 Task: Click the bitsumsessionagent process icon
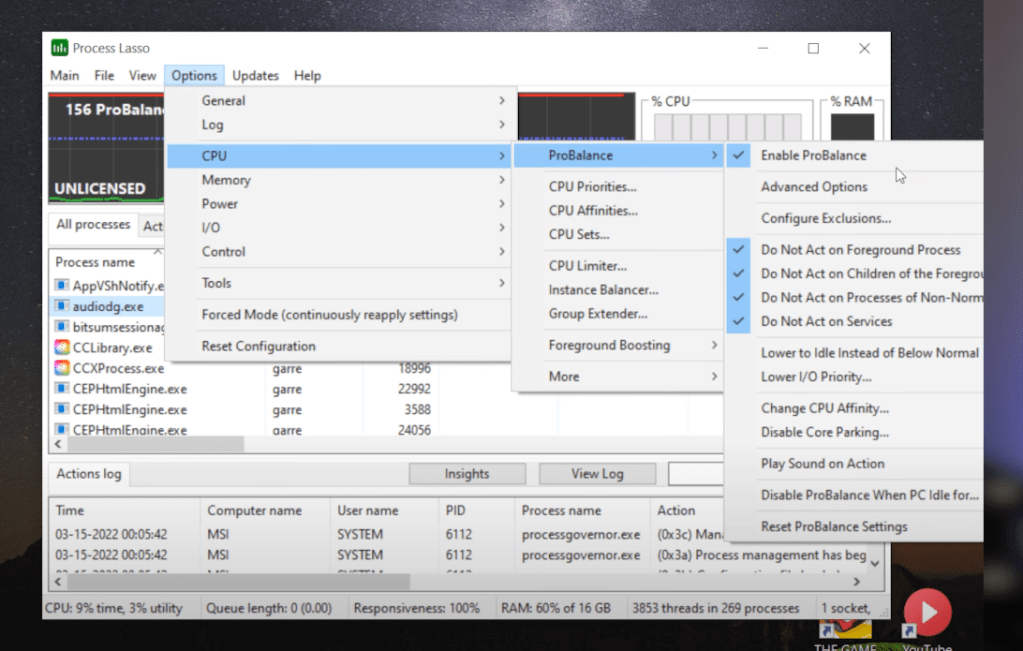62,326
